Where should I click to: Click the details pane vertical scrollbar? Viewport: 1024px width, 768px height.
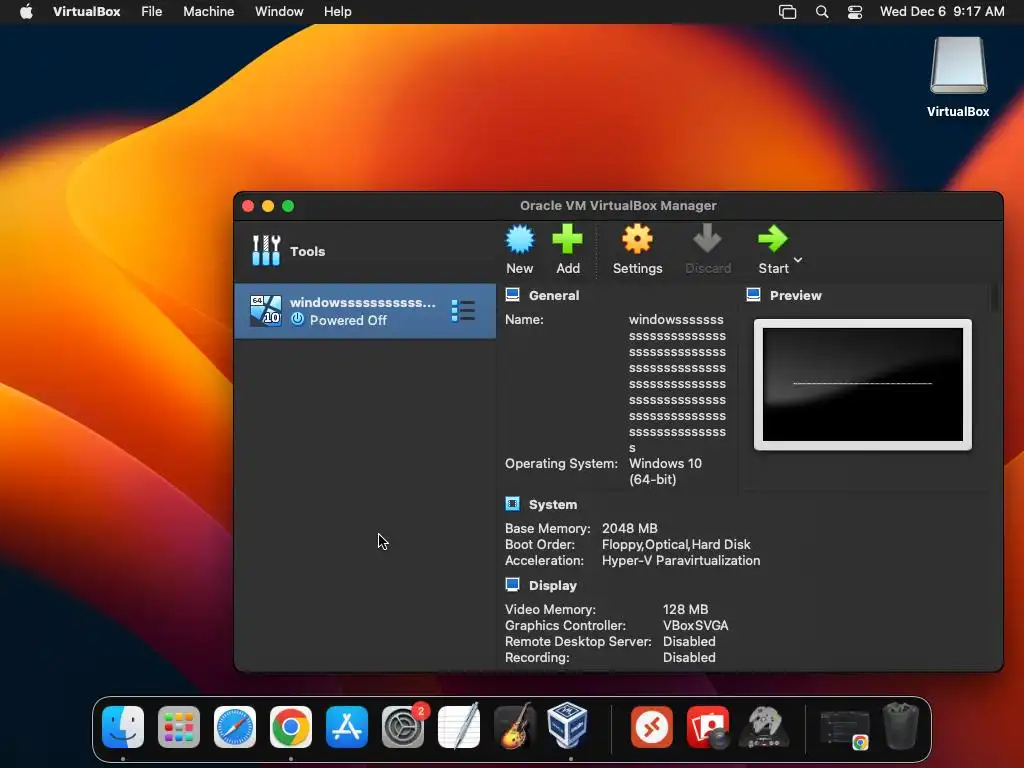(994, 298)
